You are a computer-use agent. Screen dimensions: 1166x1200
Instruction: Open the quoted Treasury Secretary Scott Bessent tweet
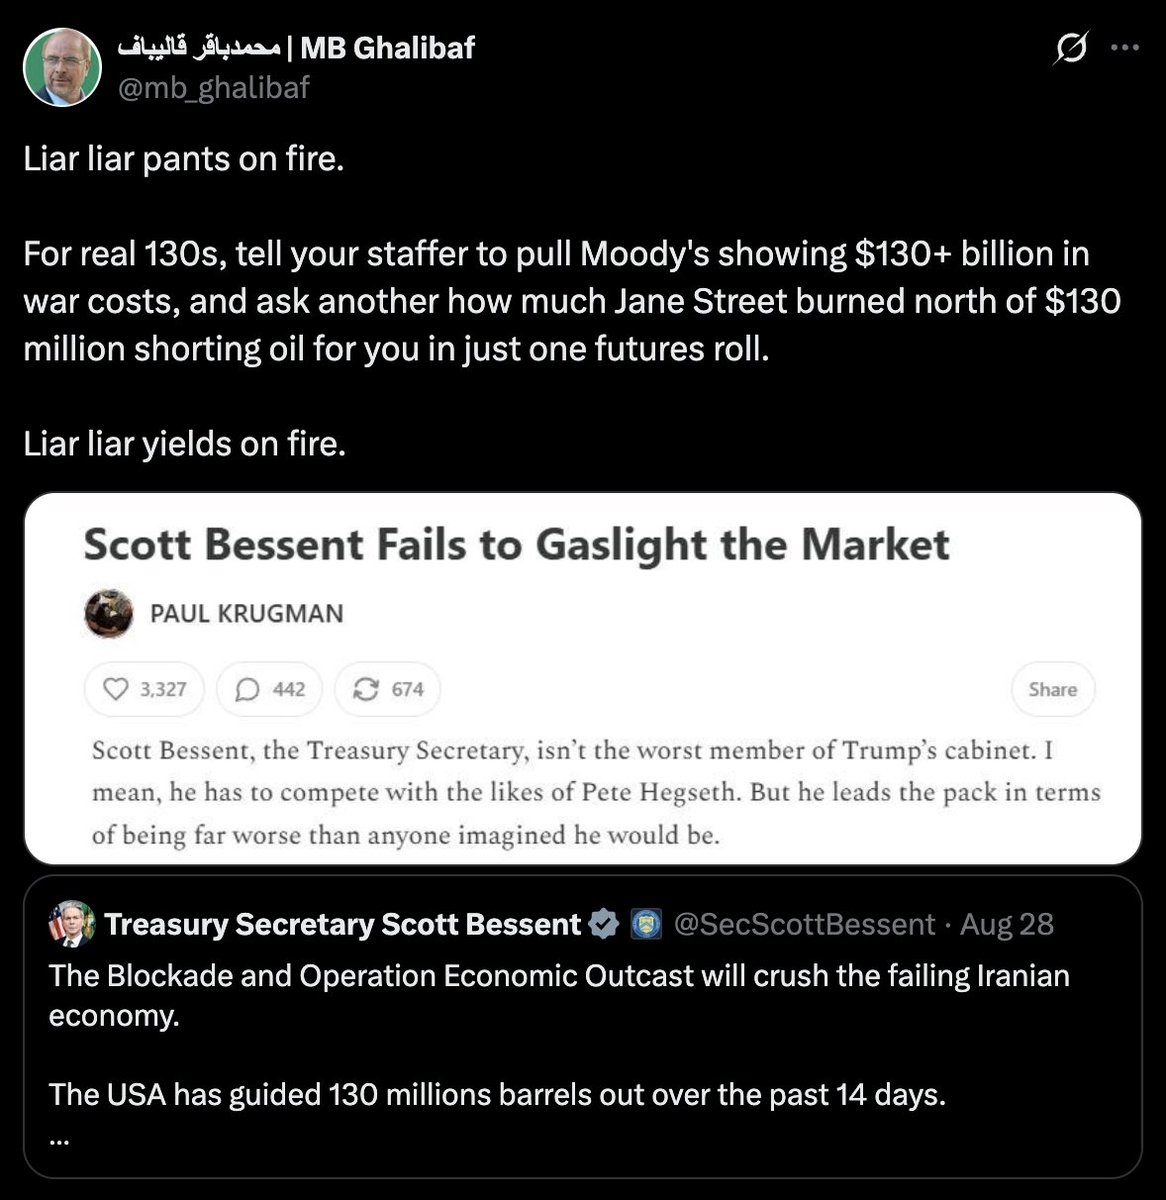tap(582, 1027)
